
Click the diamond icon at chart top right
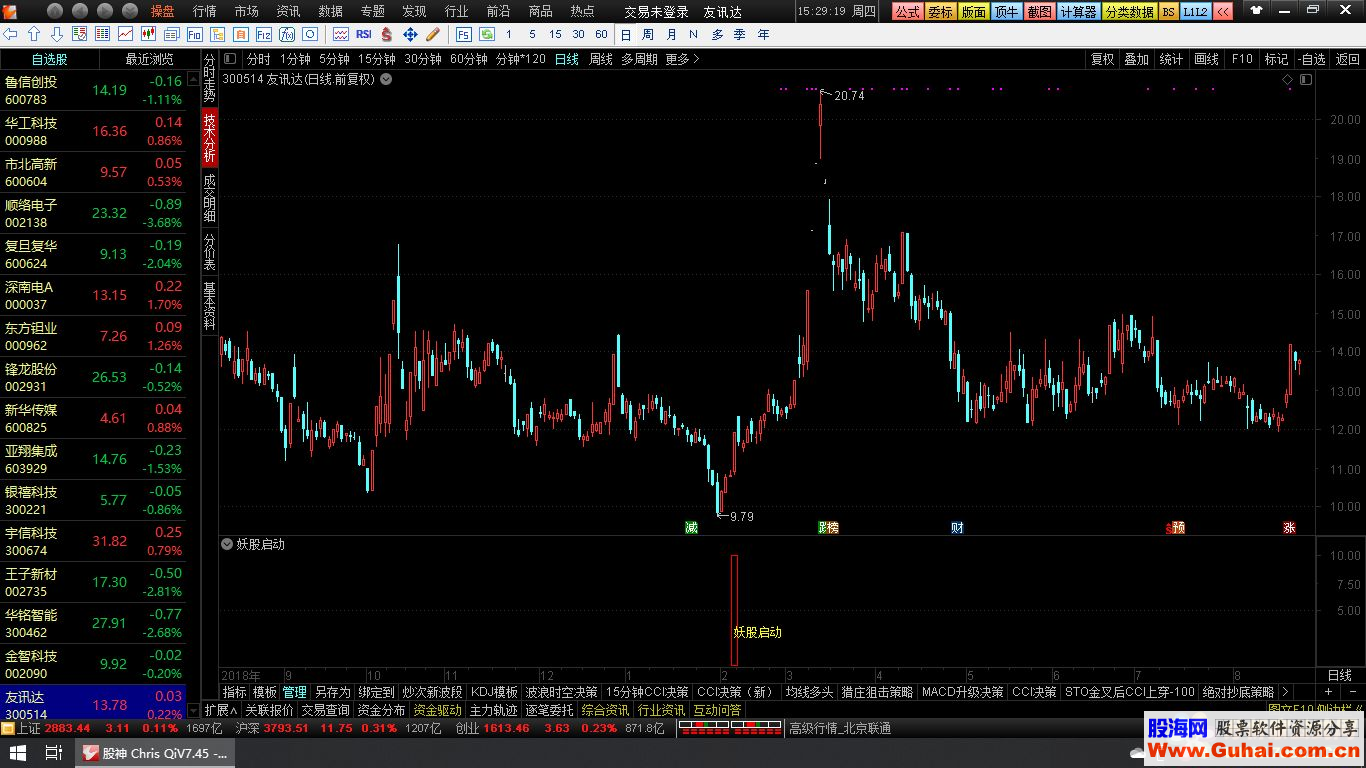coord(1287,79)
